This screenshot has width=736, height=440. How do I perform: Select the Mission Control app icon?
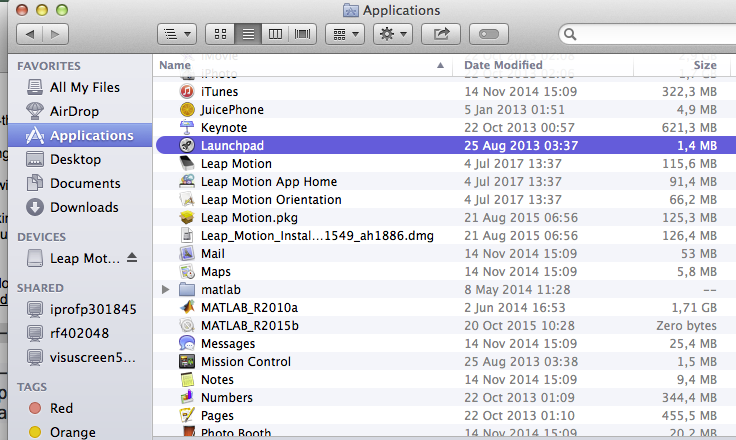tap(187, 361)
